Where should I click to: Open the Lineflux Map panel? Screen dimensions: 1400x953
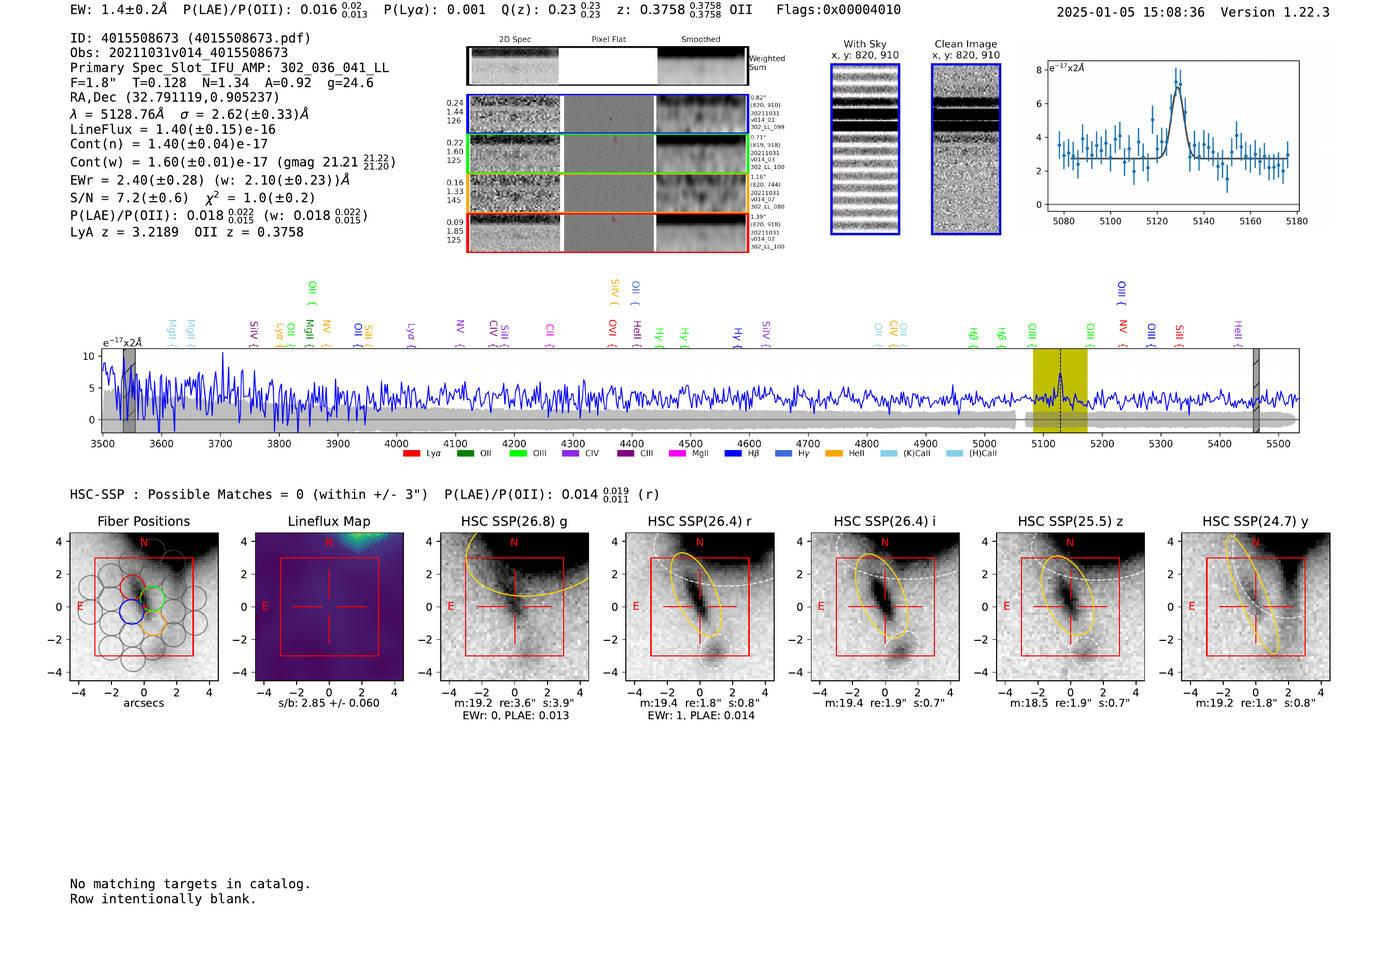tap(329, 607)
